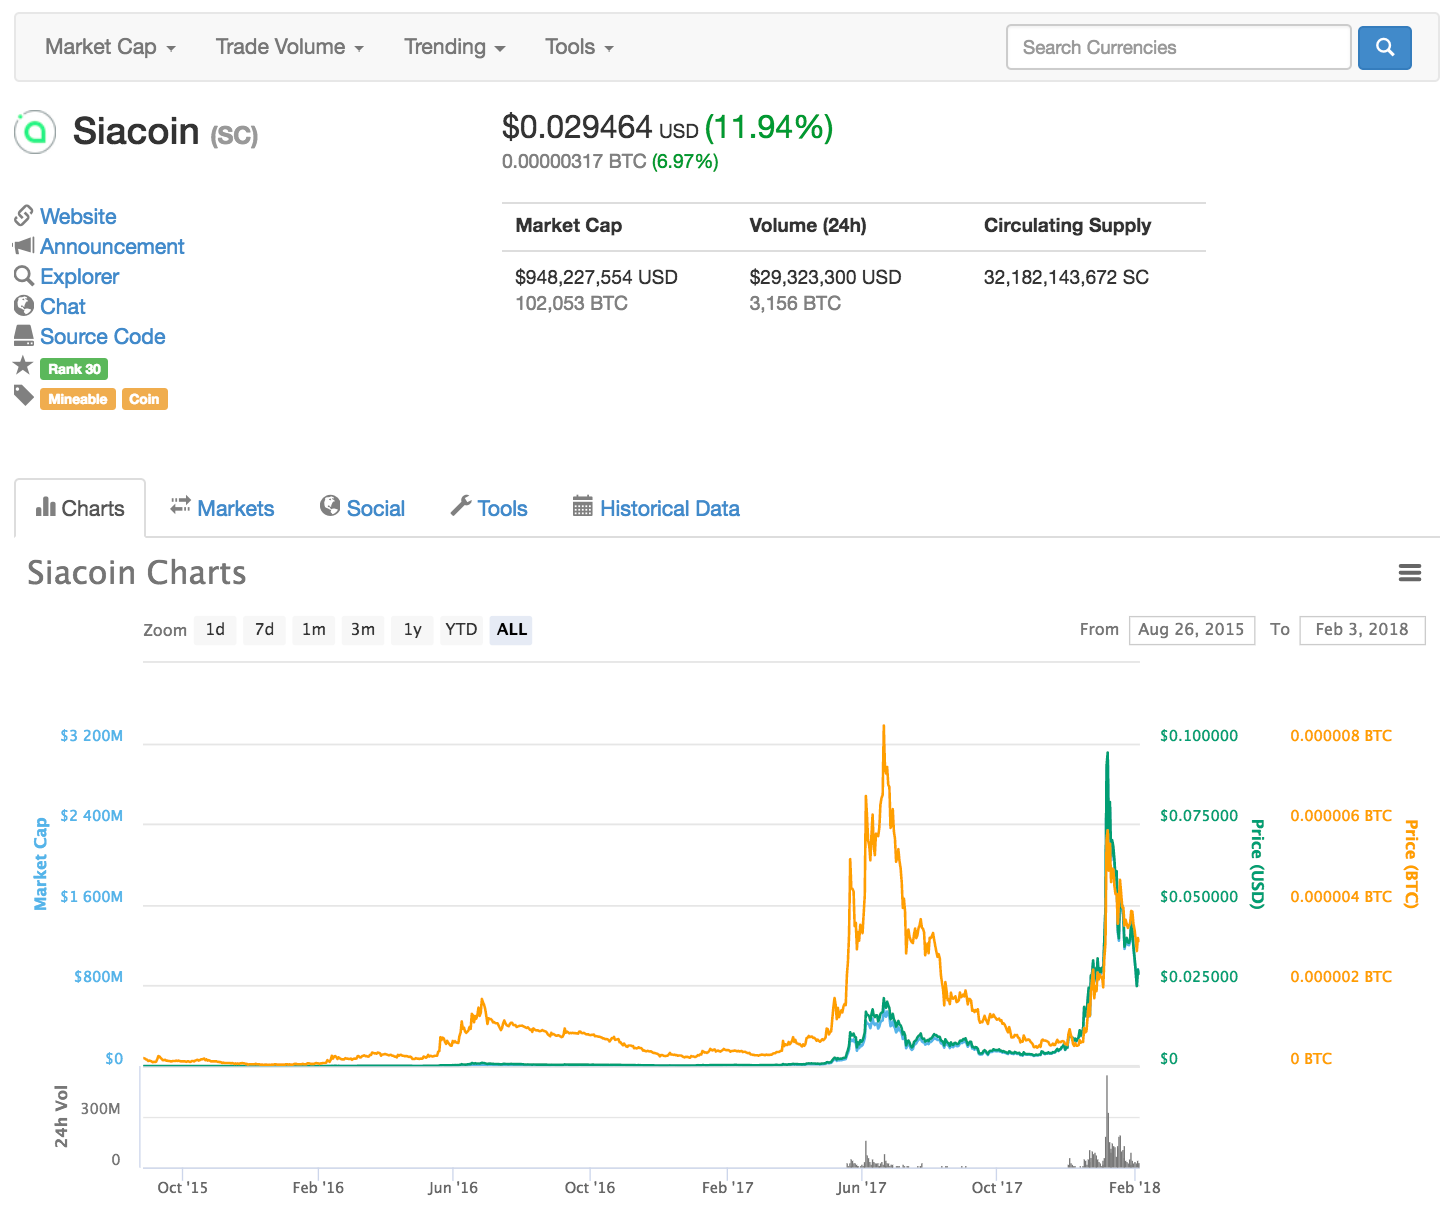This screenshot has height=1212, width=1448.
Task: Open the Chat link
Action: [63, 306]
